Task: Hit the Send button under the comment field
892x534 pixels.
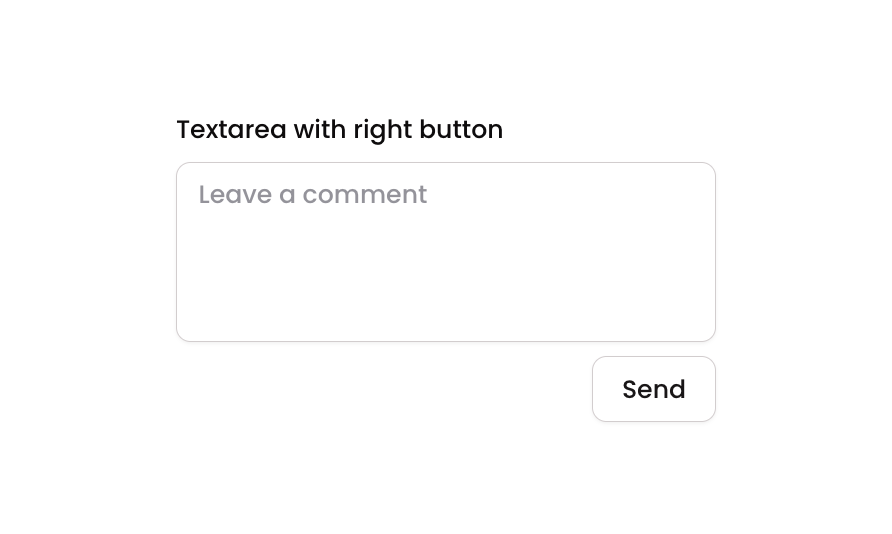Action: tap(653, 389)
